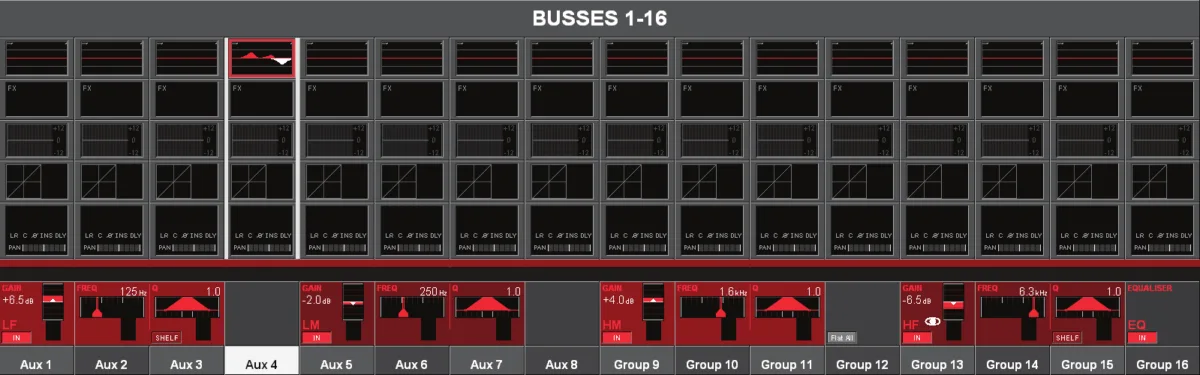Image resolution: width=1200 pixels, height=375 pixels.
Task: Open the Aux 8 EQ curve thumbnail
Action: click(x=562, y=59)
